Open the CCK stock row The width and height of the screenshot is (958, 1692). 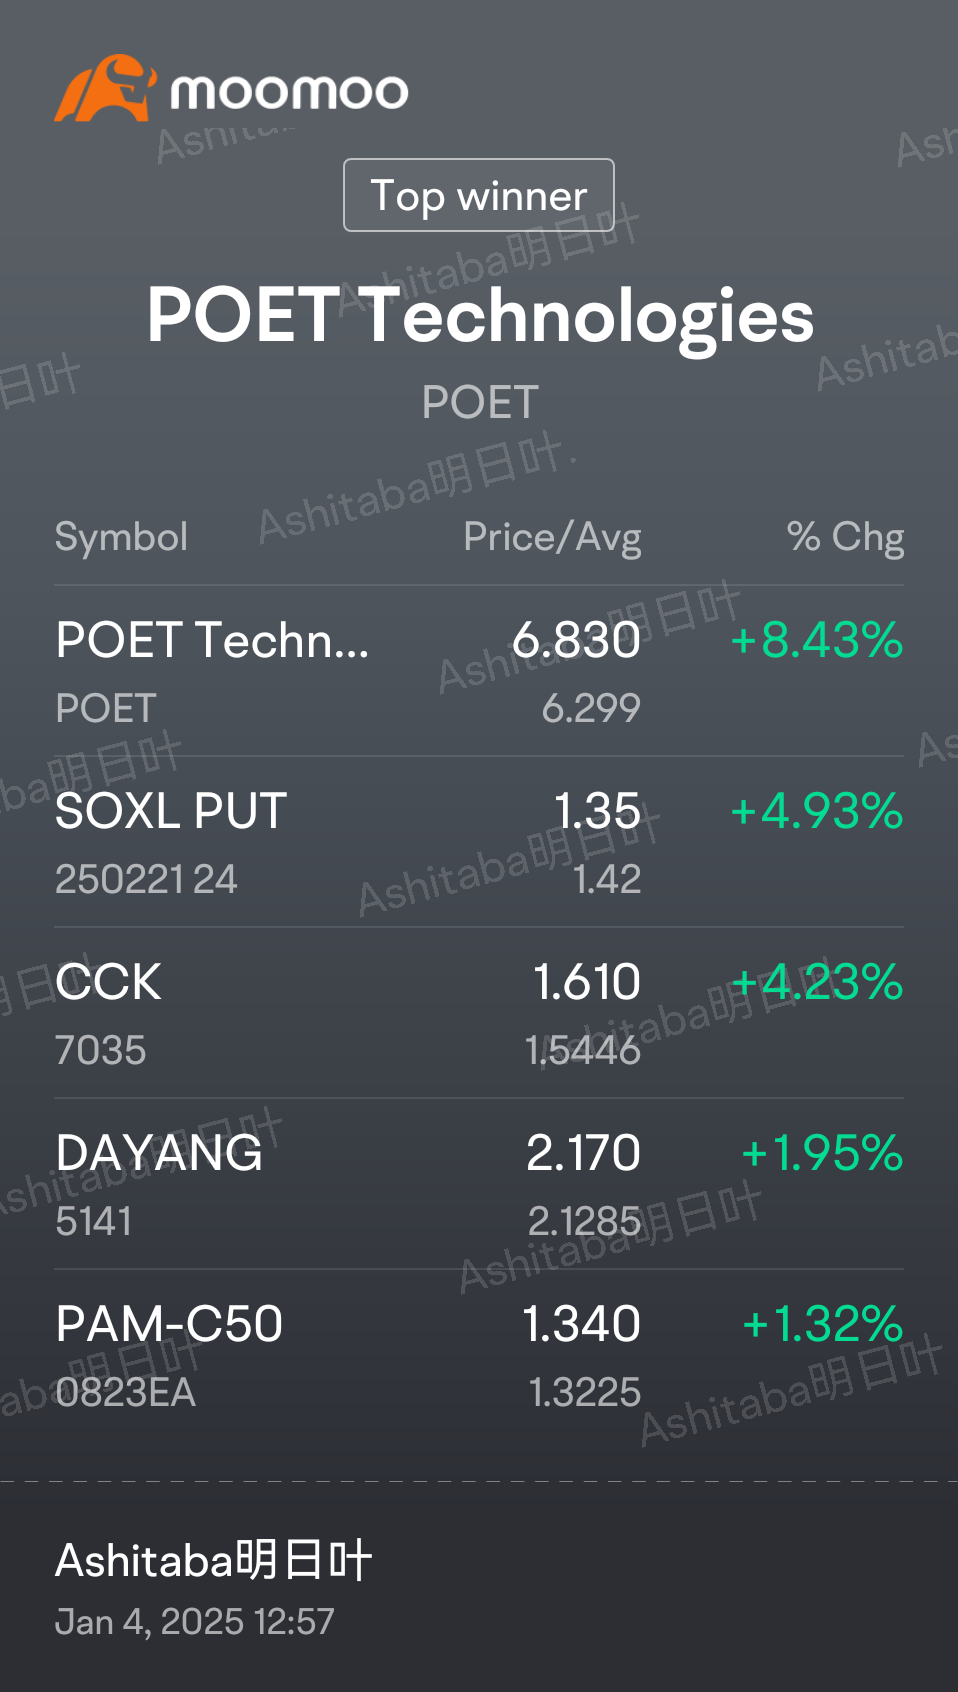[x=479, y=1013]
